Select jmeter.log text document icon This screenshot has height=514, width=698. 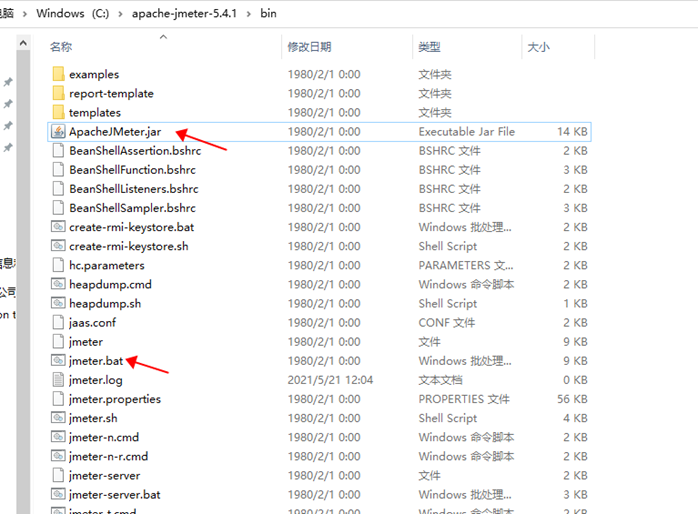pos(58,380)
